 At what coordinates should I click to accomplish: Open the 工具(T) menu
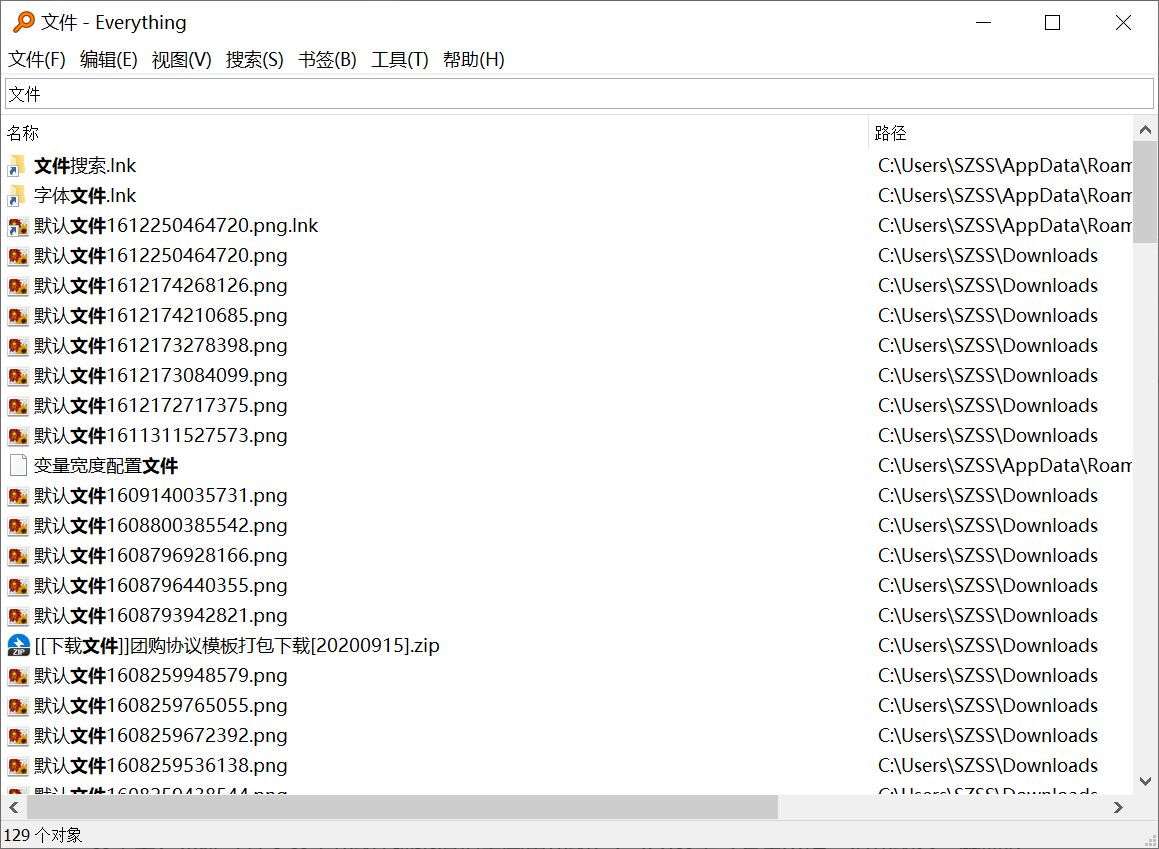pyautogui.click(x=399, y=60)
